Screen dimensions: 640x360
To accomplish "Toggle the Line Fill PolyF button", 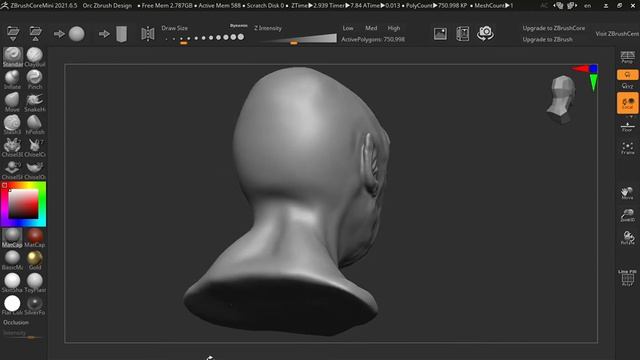I will [627, 278].
